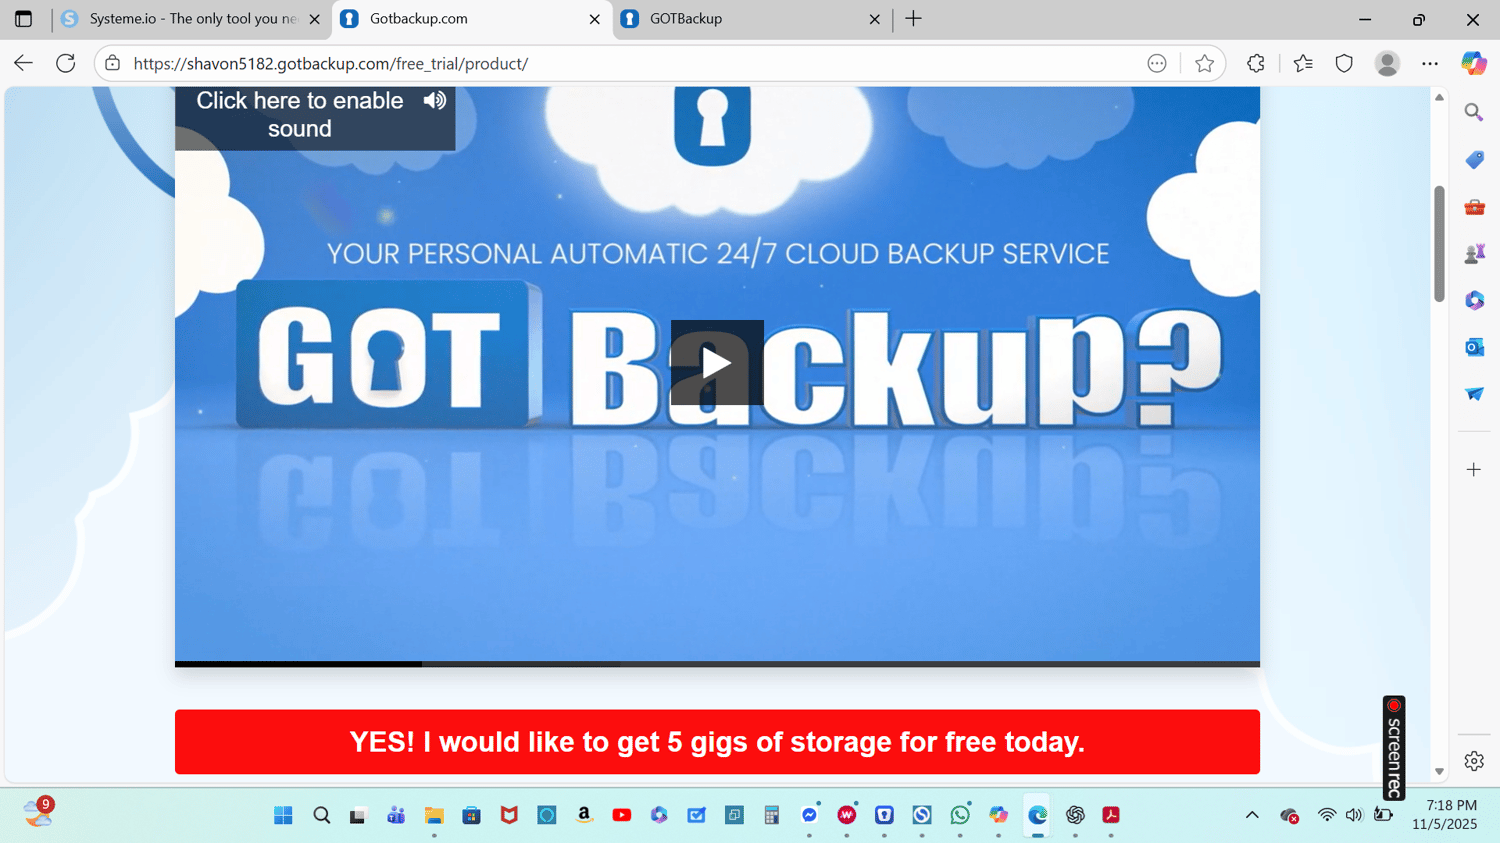Image resolution: width=1500 pixels, height=843 pixels.
Task: Show hidden system tray icons
Action: tap(1252, 815)
